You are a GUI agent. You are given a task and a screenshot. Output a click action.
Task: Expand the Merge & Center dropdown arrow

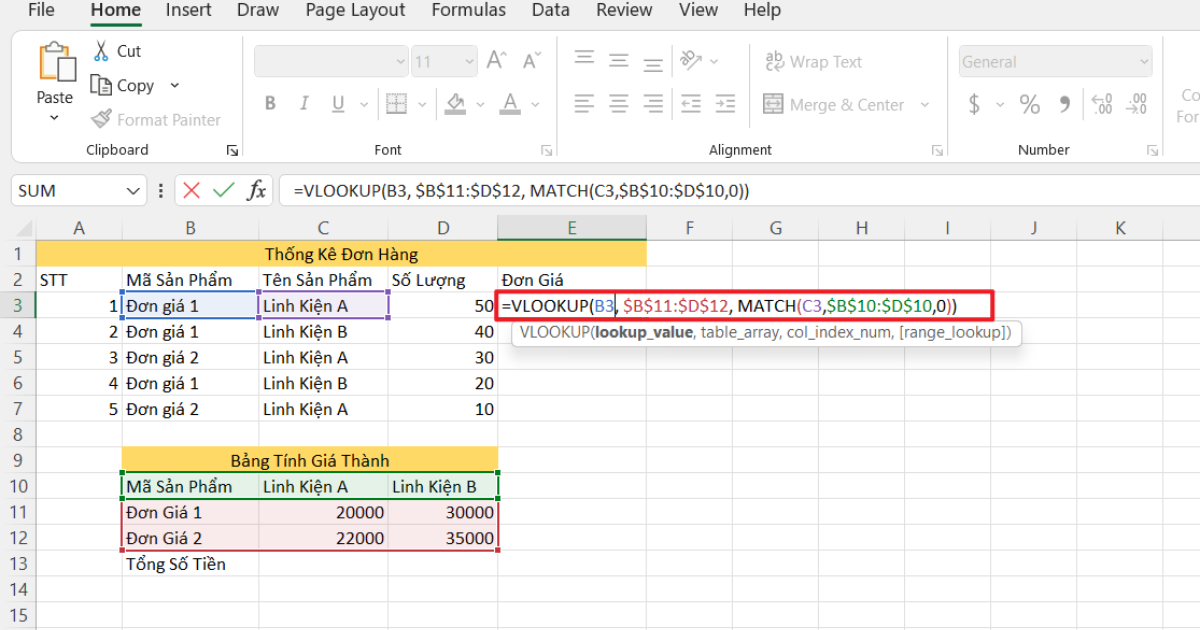924,104
